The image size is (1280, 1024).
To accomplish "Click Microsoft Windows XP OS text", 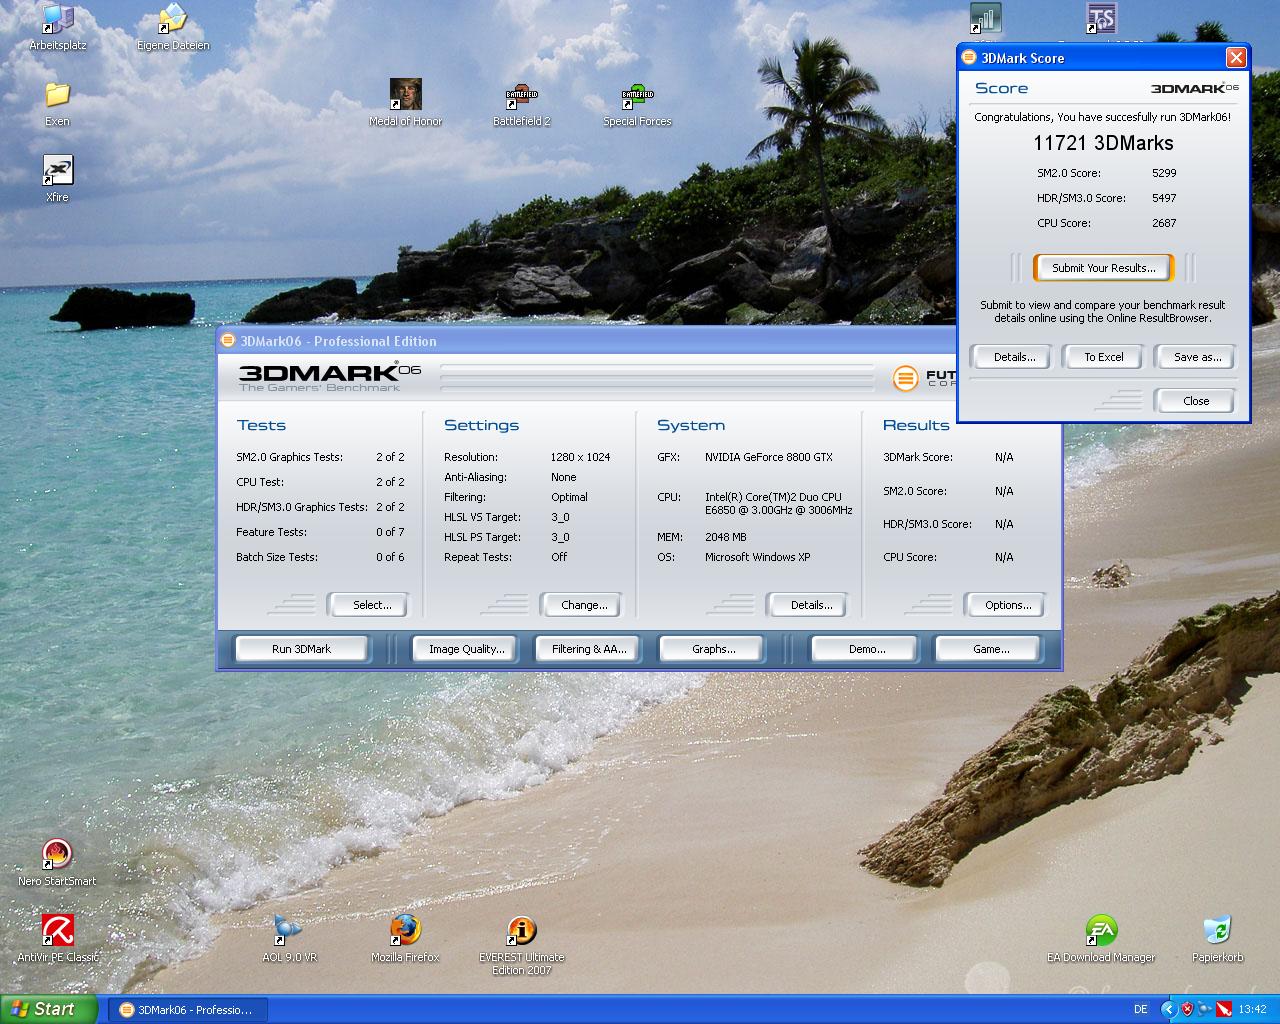I will coord(757,557).
